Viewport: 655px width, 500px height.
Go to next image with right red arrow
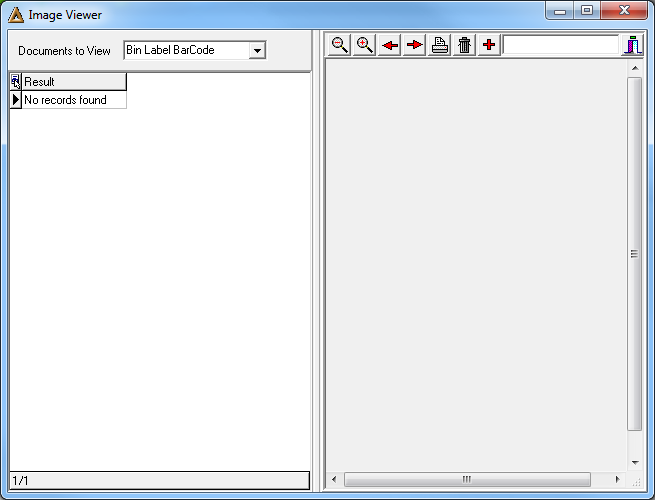click(x=414, y=45)
